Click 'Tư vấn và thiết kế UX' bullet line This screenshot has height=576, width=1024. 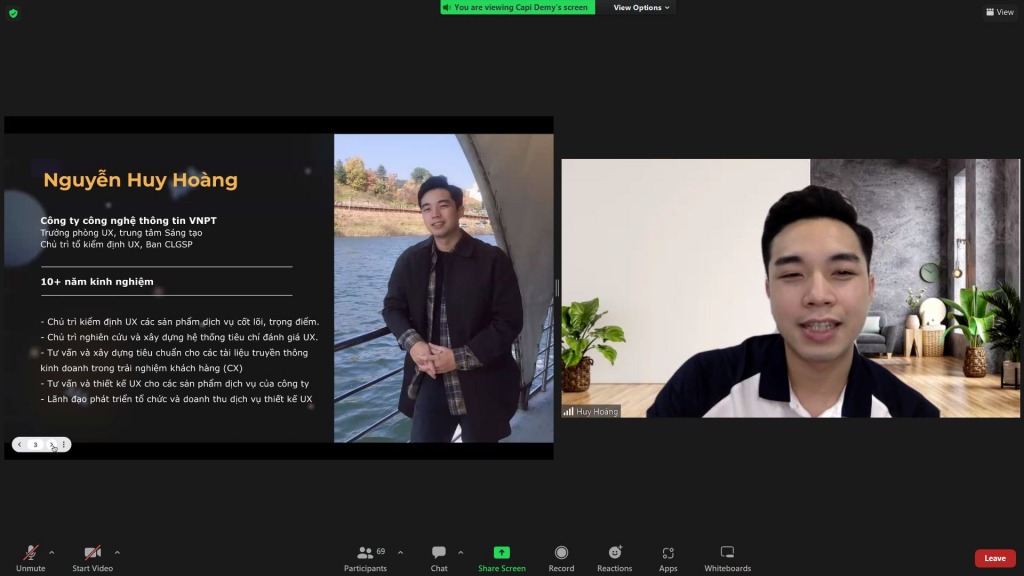pos(175,383)
